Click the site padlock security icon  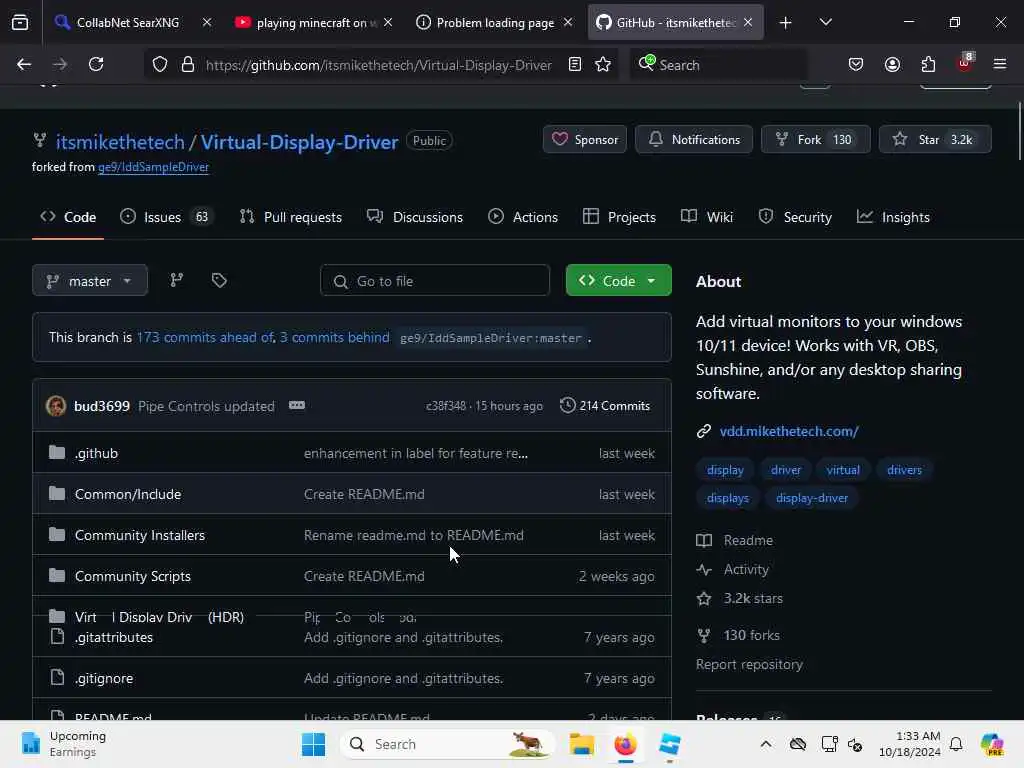tap(188, 65)
